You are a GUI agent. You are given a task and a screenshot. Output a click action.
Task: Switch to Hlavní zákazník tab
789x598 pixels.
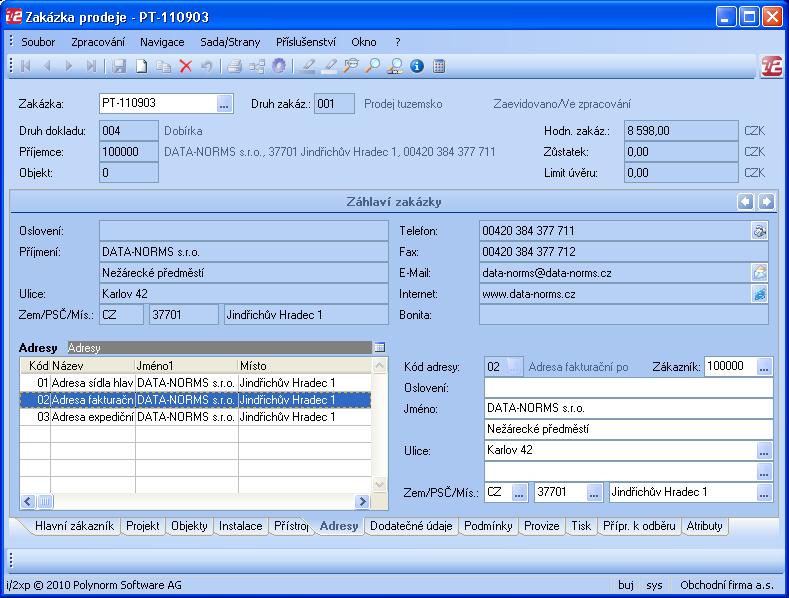[74, 526]
